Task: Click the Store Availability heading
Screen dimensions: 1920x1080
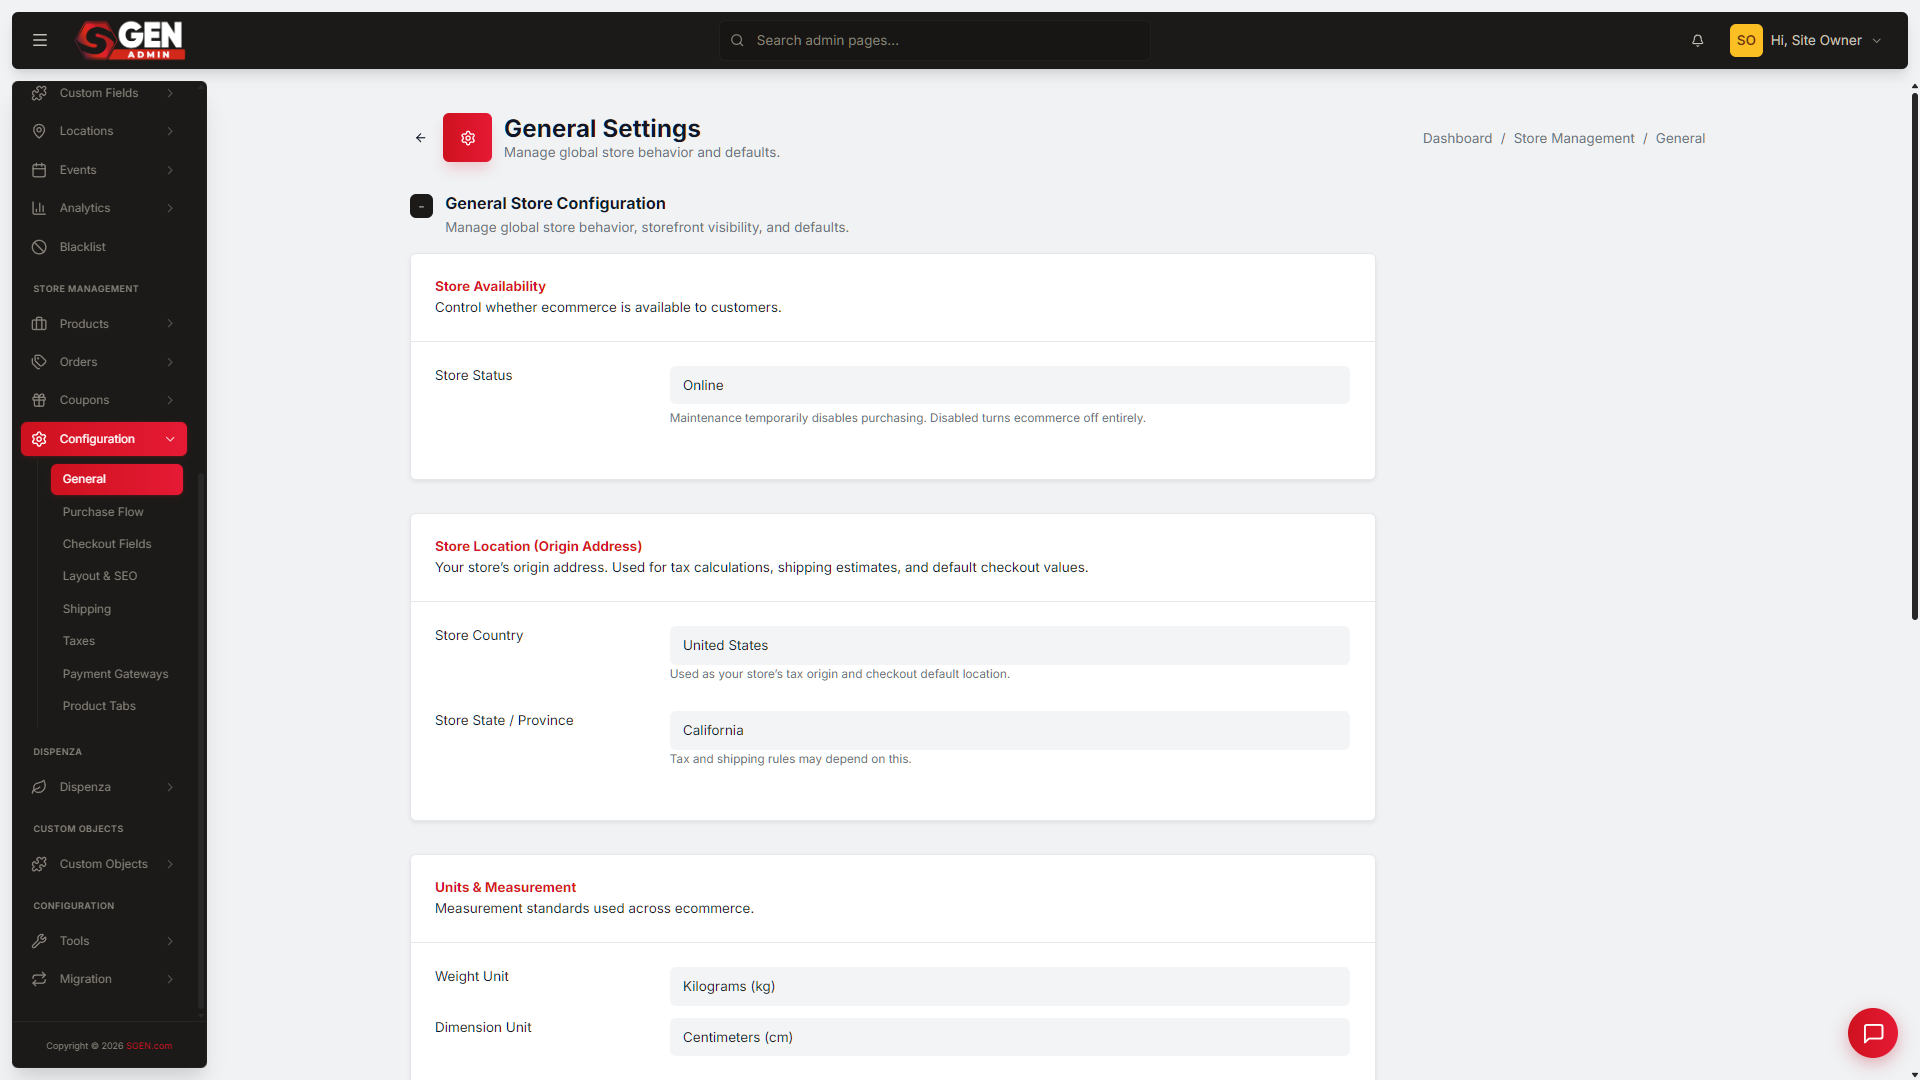Action: [x=490, y=286]
